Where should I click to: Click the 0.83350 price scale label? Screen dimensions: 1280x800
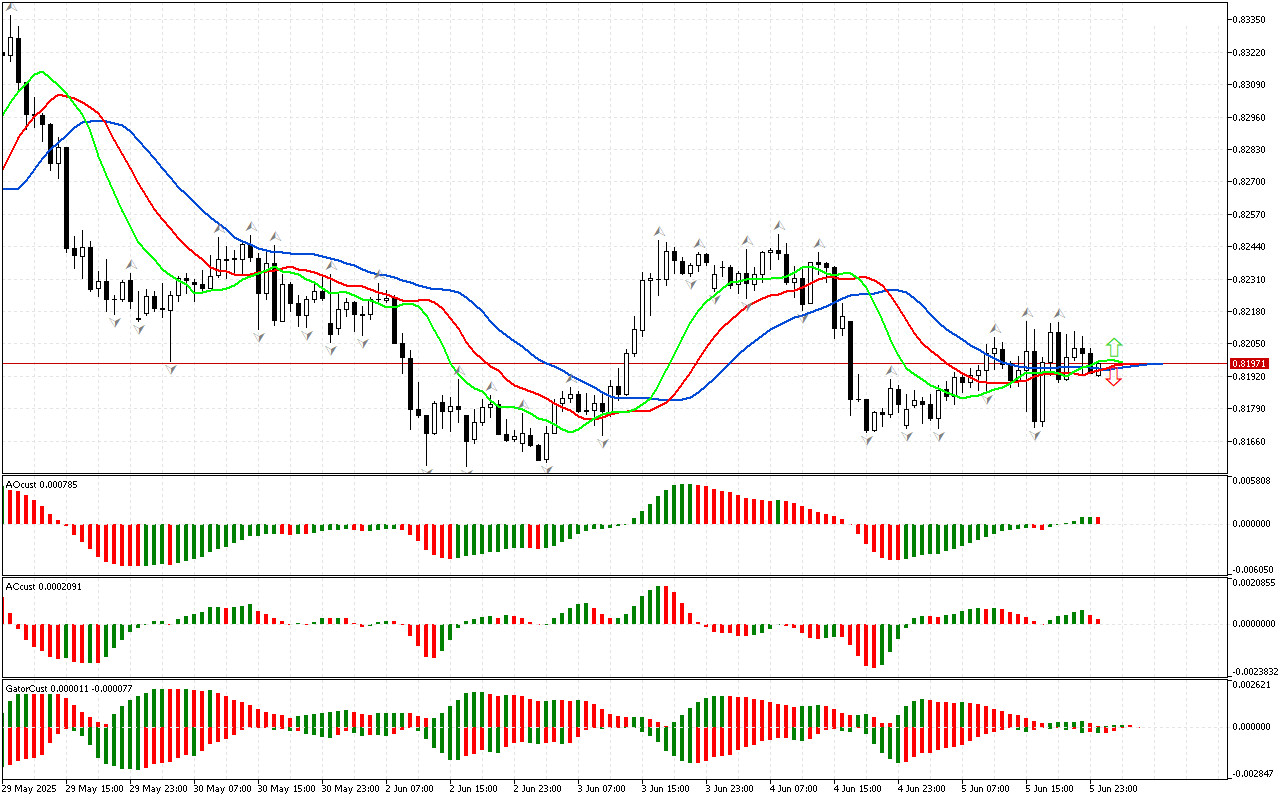tap(1250, 19)
